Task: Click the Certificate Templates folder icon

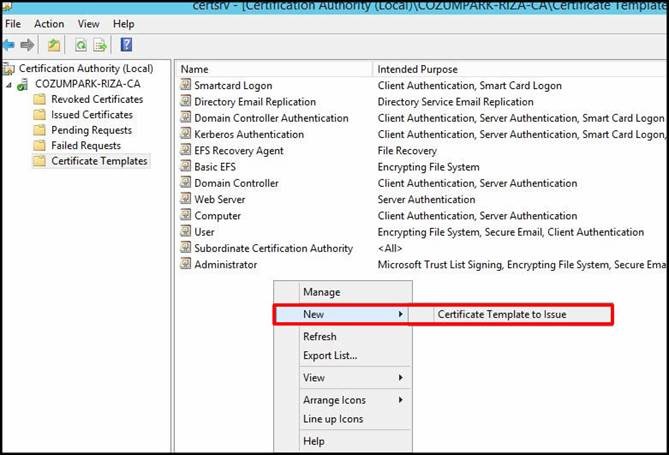Action: pyautogui.click(x=39, y=161)
